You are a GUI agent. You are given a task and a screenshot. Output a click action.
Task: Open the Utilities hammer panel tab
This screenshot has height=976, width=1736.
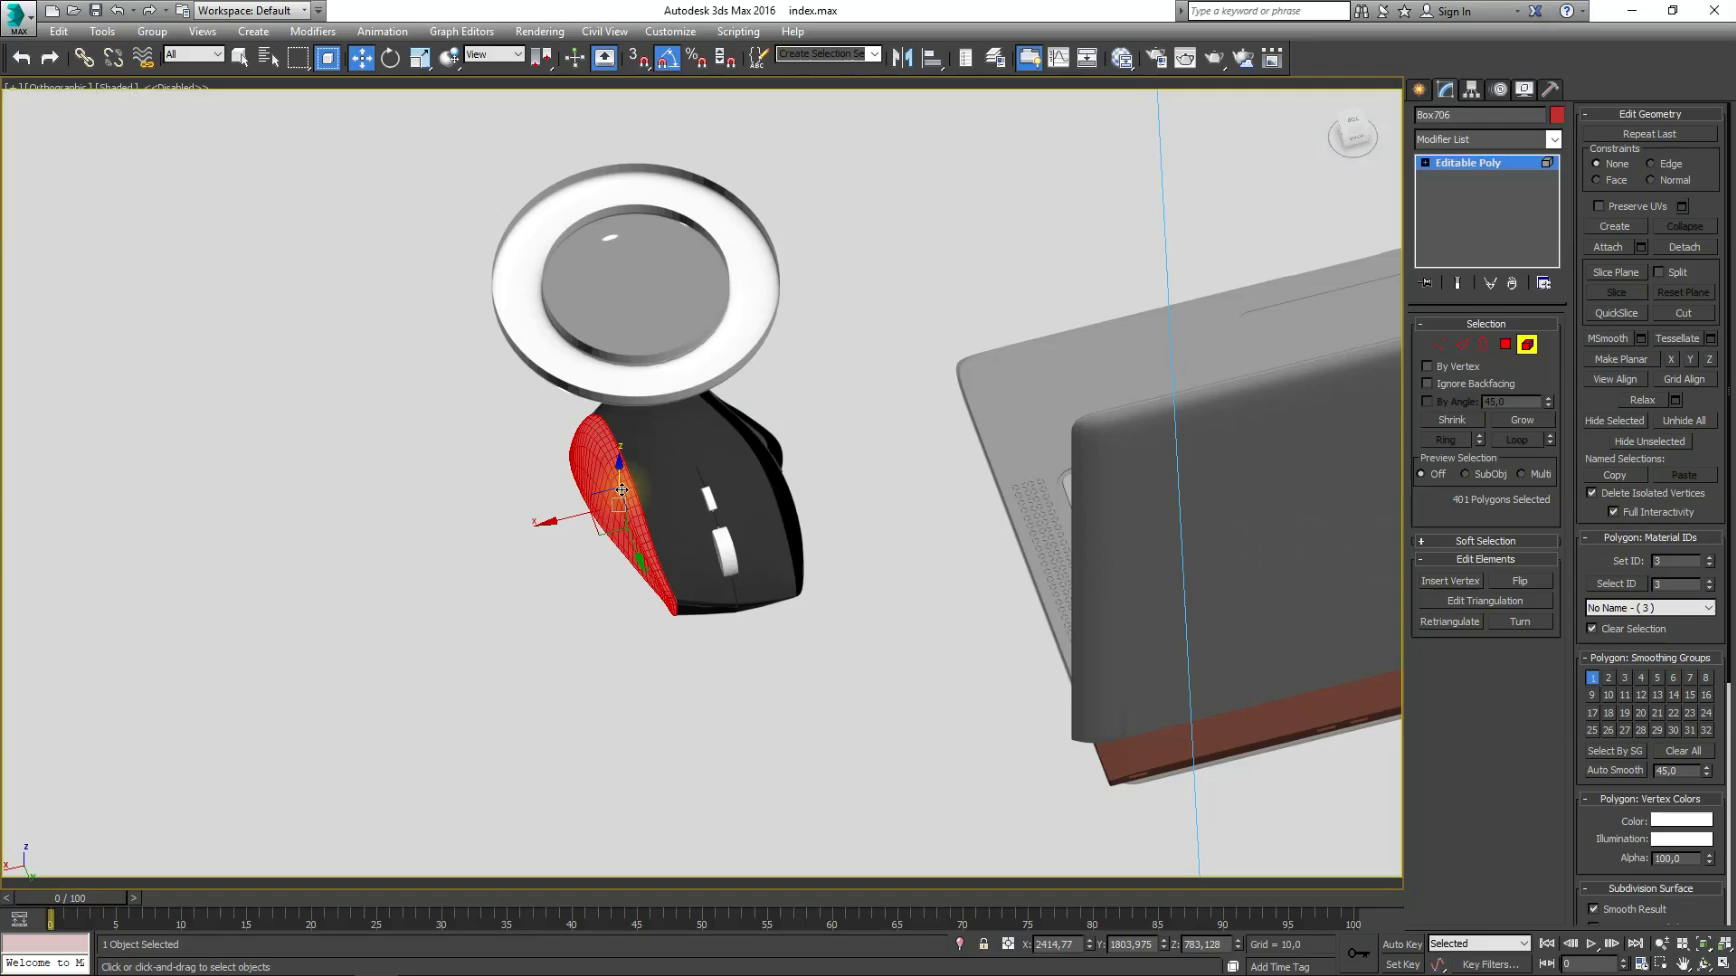tap(1550, 89)
